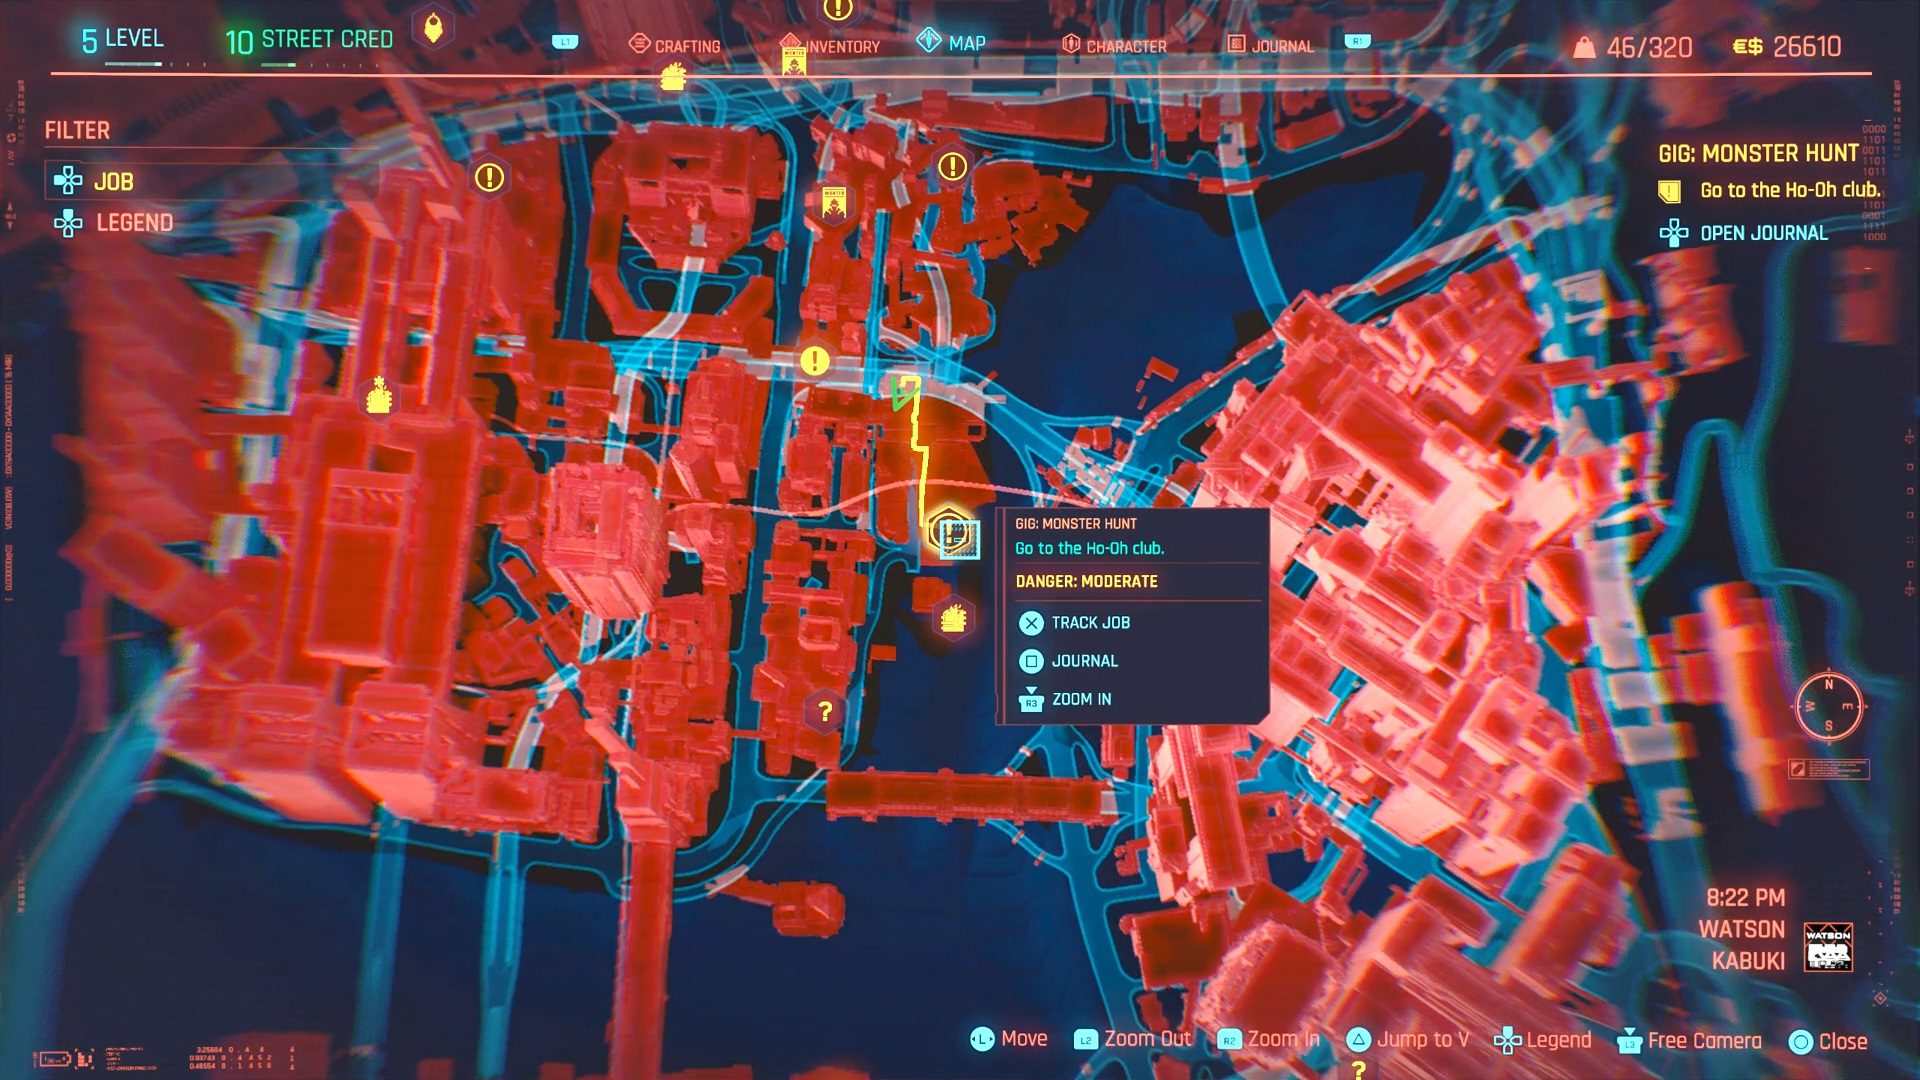The image size is (1920, 1080).
Task: Click the carry weight 46/320 indicator
Action: (1633, 47)
